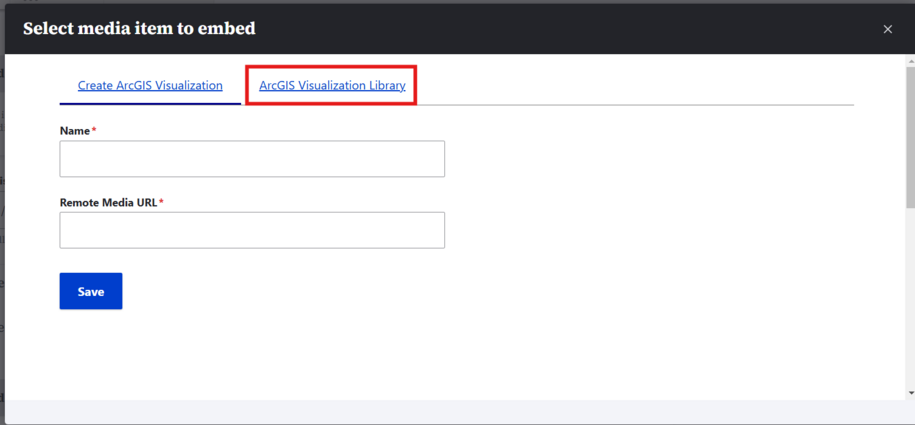The image size is (915, 425).
Task: Click the dialog title 'Select media item to embed'
Action: pos(139,29)
